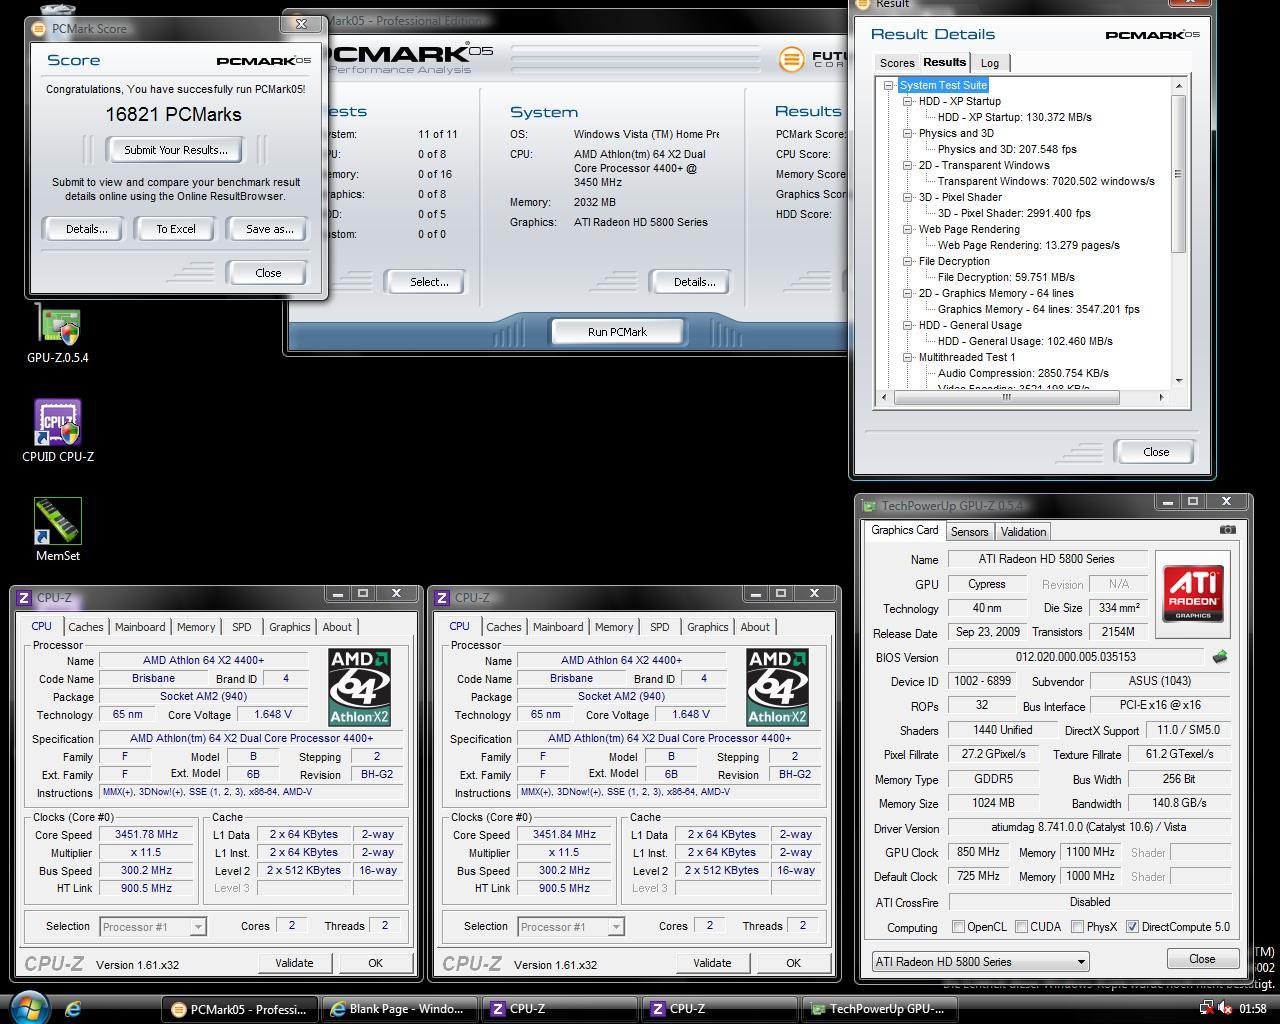Open the Validation tab in GPU-Z
This screenshot has width=1280, height=1024.
point(1023,532)
